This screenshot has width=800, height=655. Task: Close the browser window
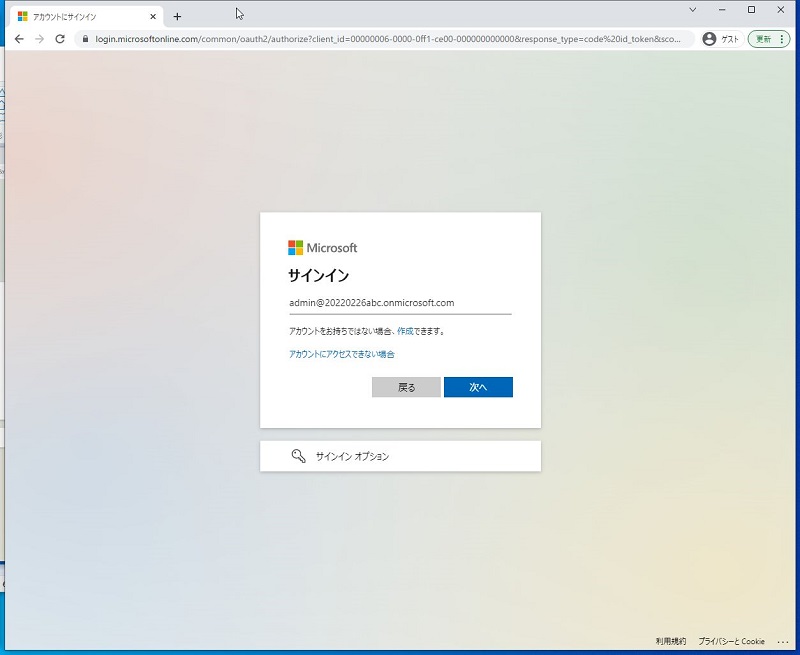point(781,10)
